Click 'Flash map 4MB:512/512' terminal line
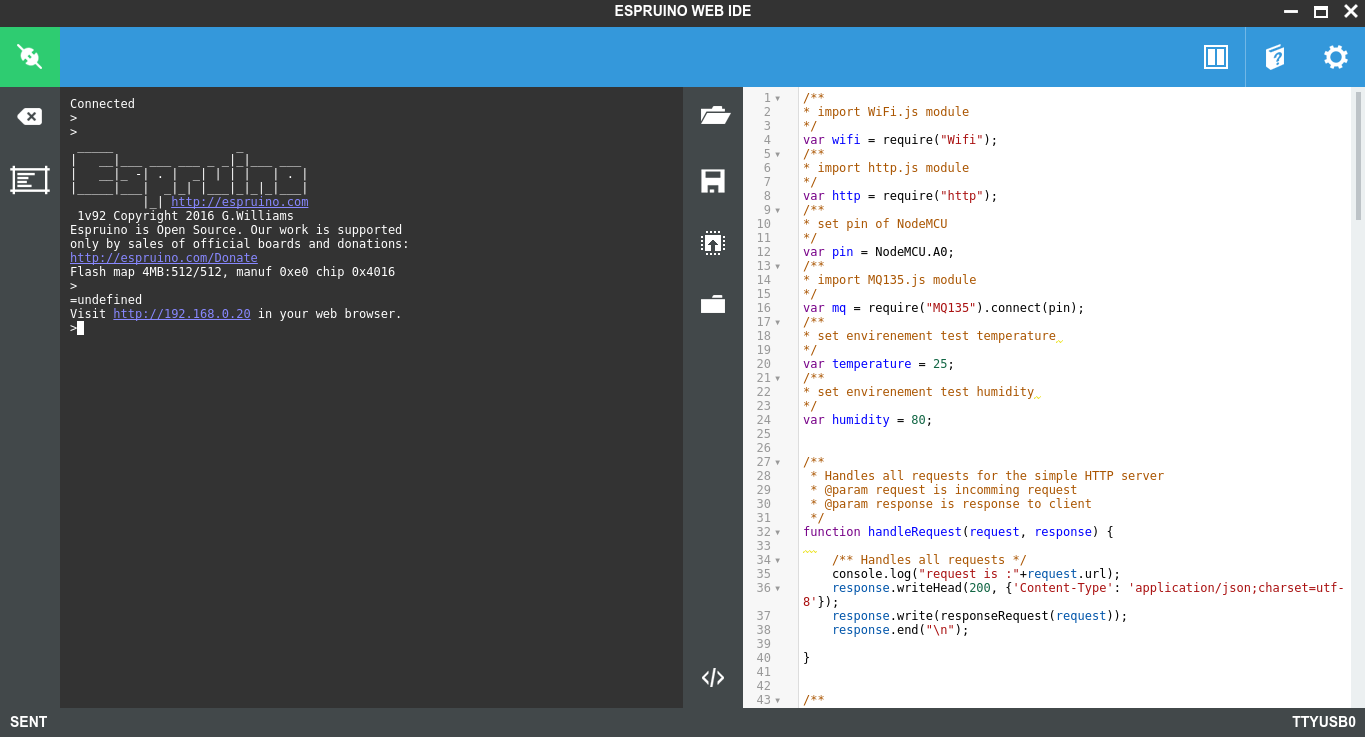 pyautogui.click(x=232, y=272)
